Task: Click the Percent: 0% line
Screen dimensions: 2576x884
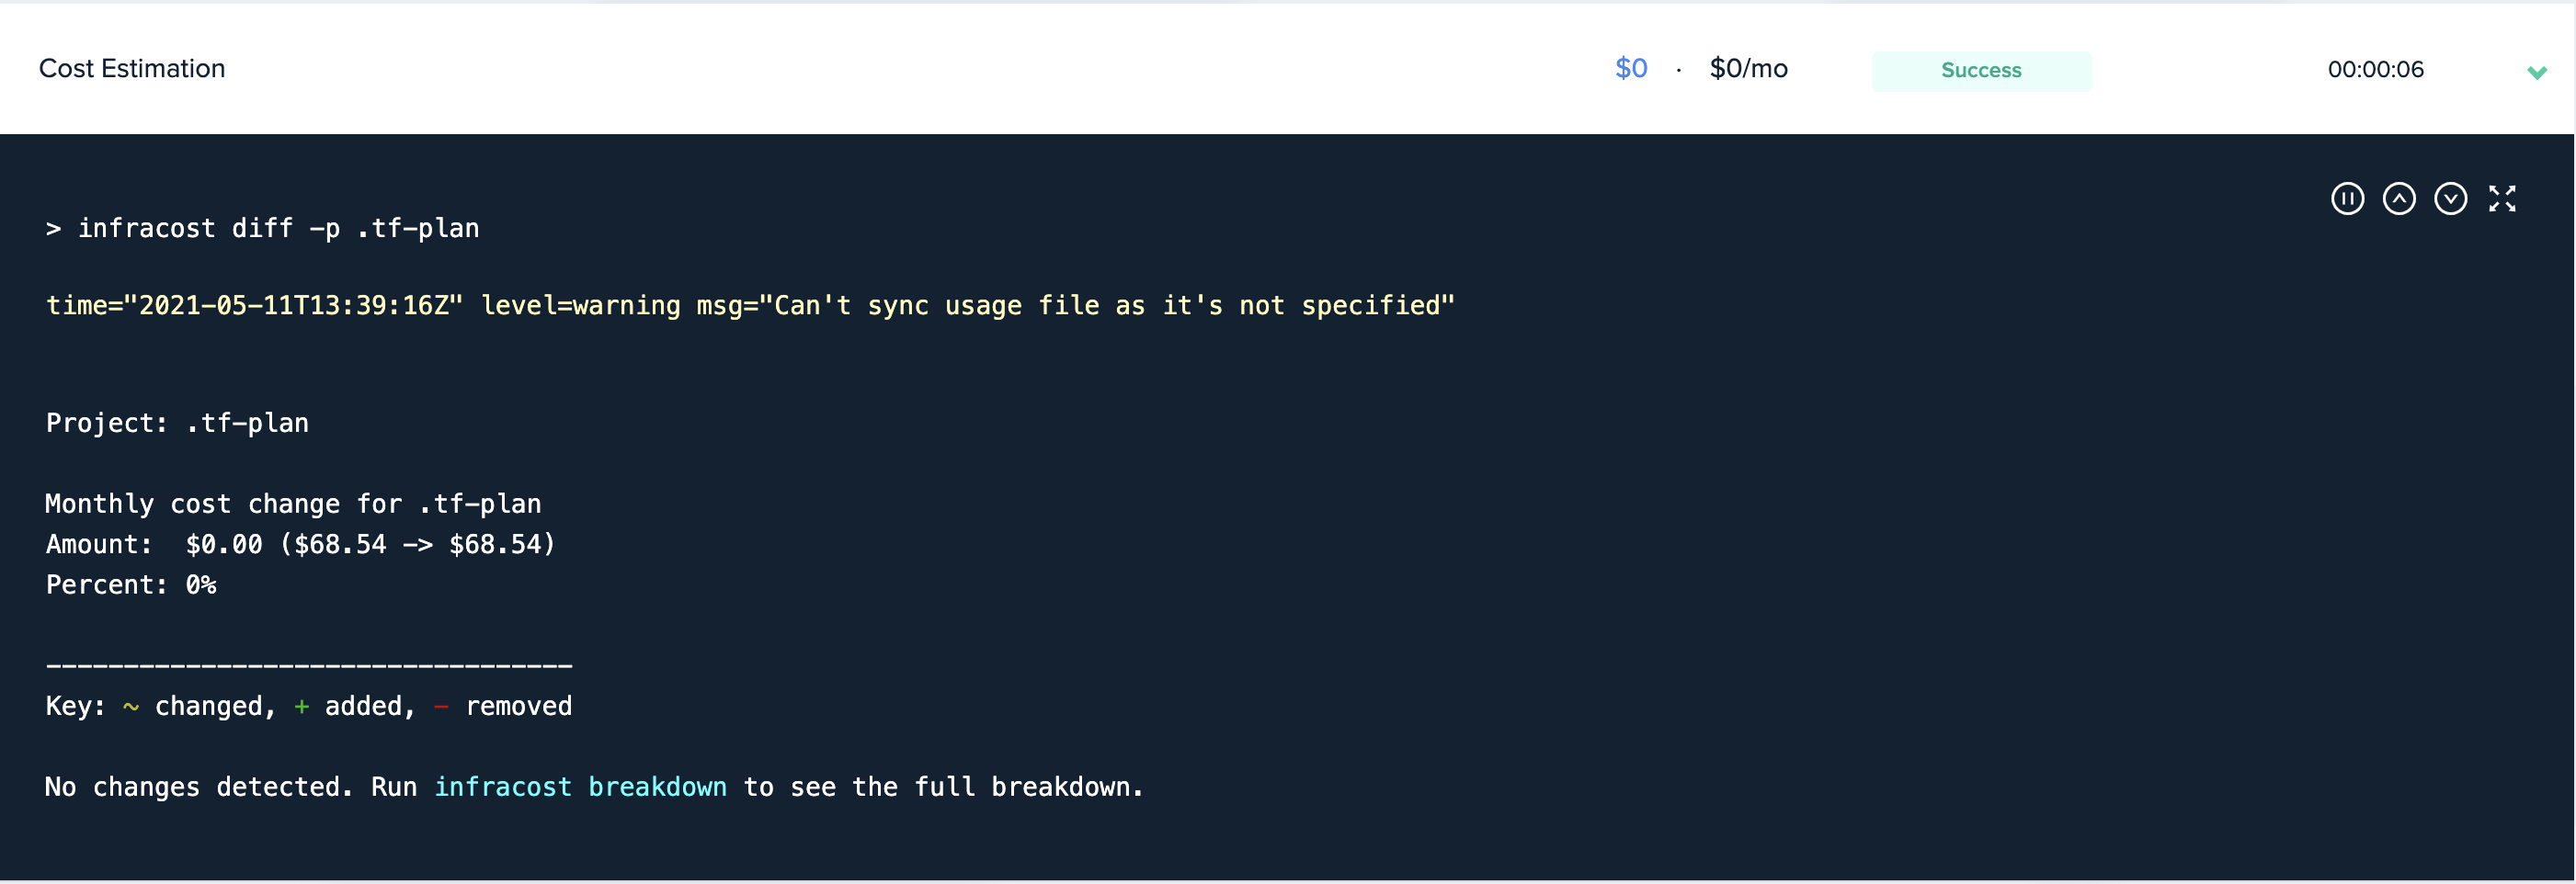Action: point(131,585)
